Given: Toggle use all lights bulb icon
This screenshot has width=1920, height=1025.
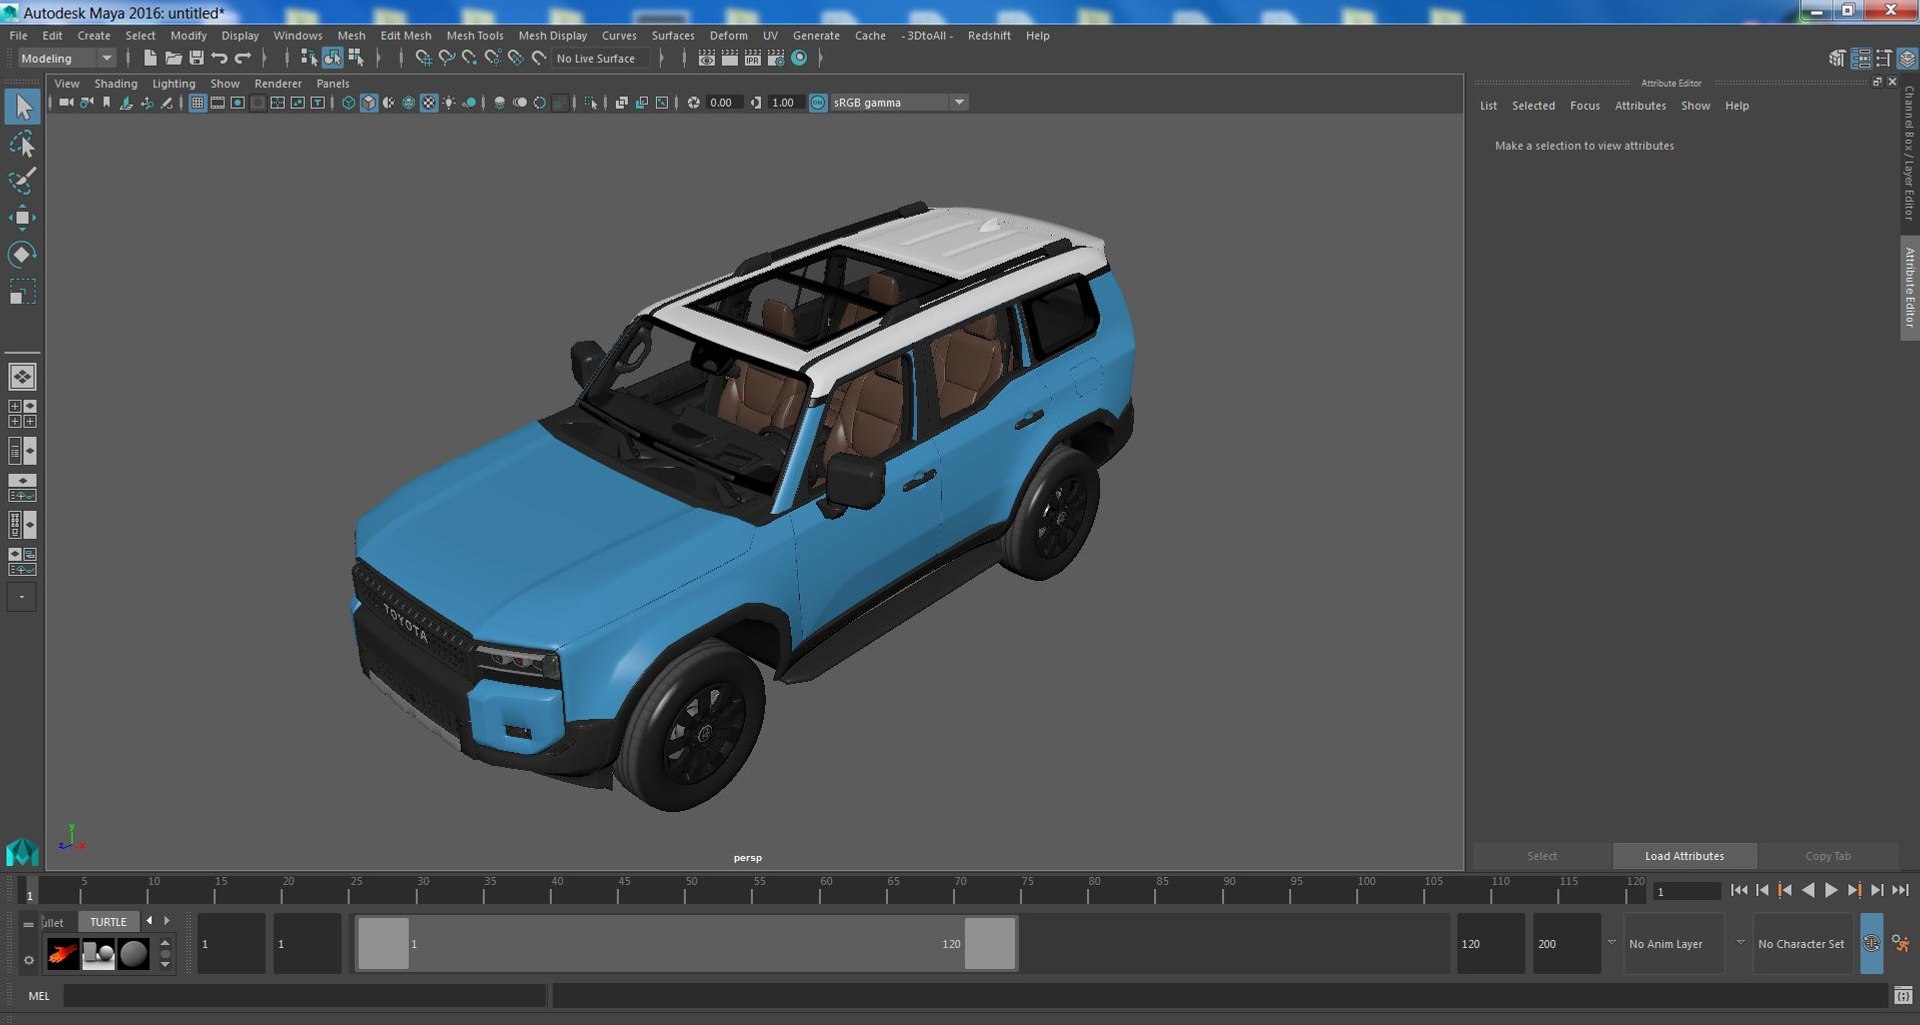Looking at the screenshot, I should 449,102.
